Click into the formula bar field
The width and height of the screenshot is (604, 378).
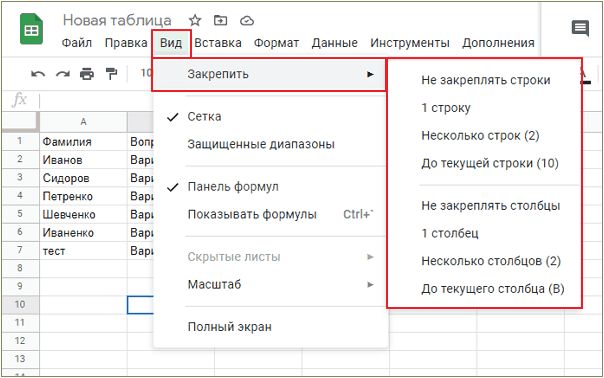pyautogui.click(x=96, y=101)
